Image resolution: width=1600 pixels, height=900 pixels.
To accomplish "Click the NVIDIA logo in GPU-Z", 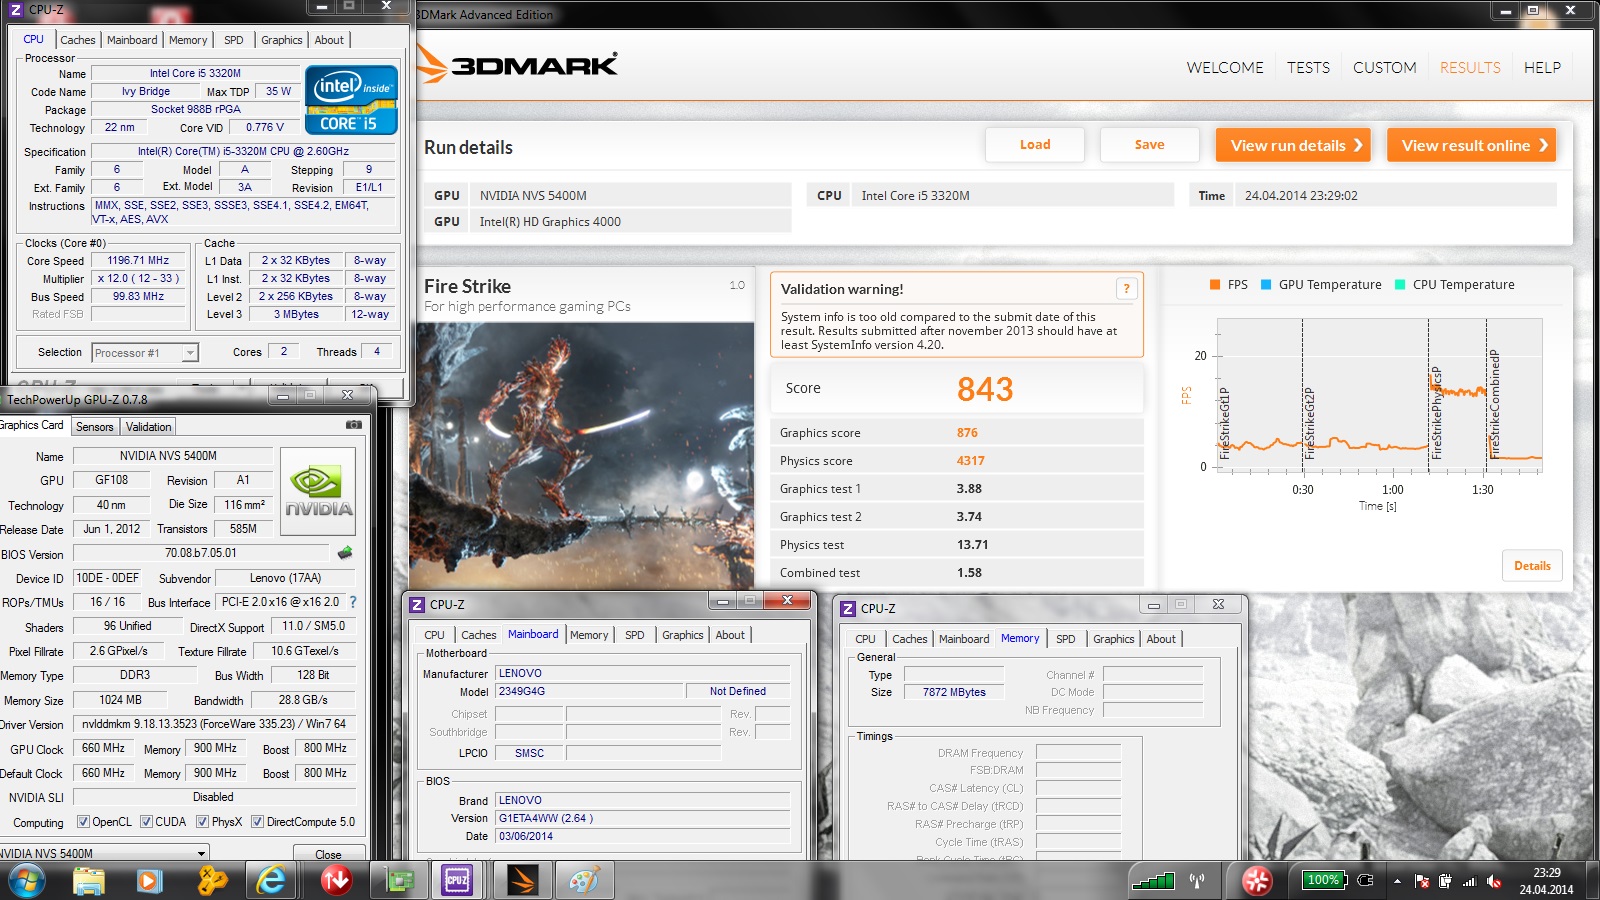I will click(x=318, y=492).
